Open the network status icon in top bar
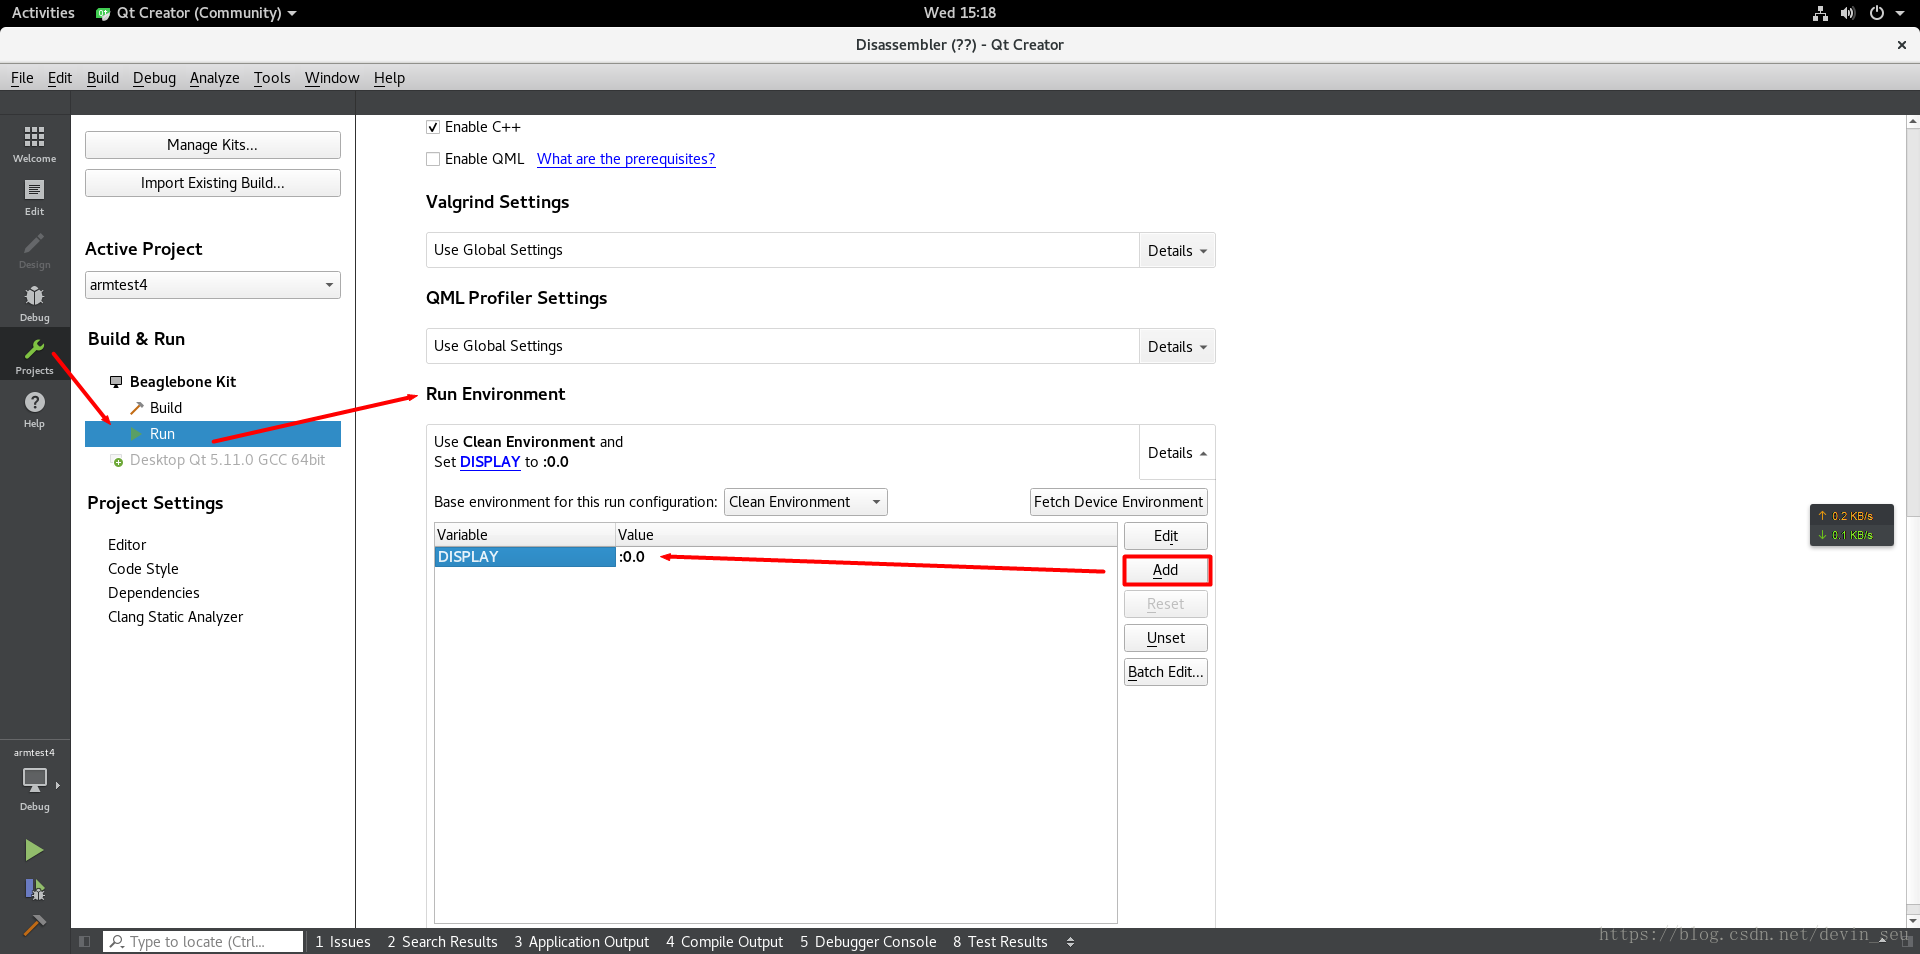Screen dimensions: 1920x954 coord(1820,13)
